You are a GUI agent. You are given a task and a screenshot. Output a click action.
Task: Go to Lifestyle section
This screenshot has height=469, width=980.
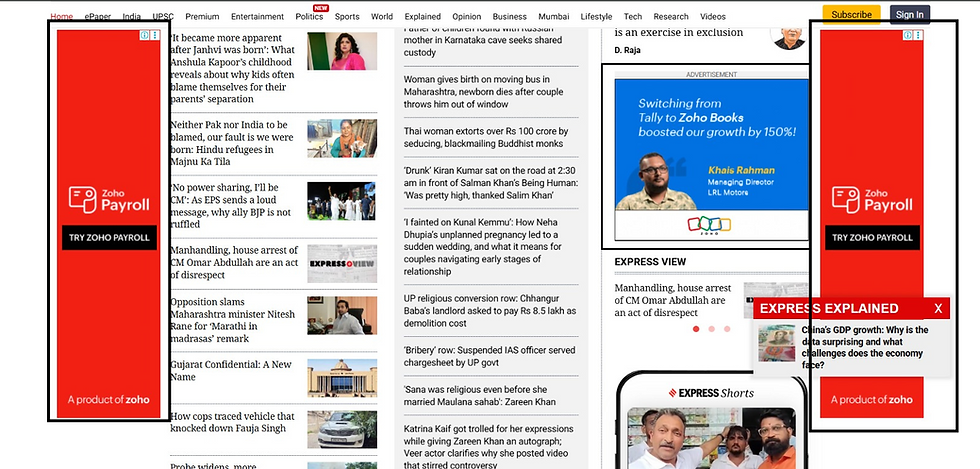[596, 16]
